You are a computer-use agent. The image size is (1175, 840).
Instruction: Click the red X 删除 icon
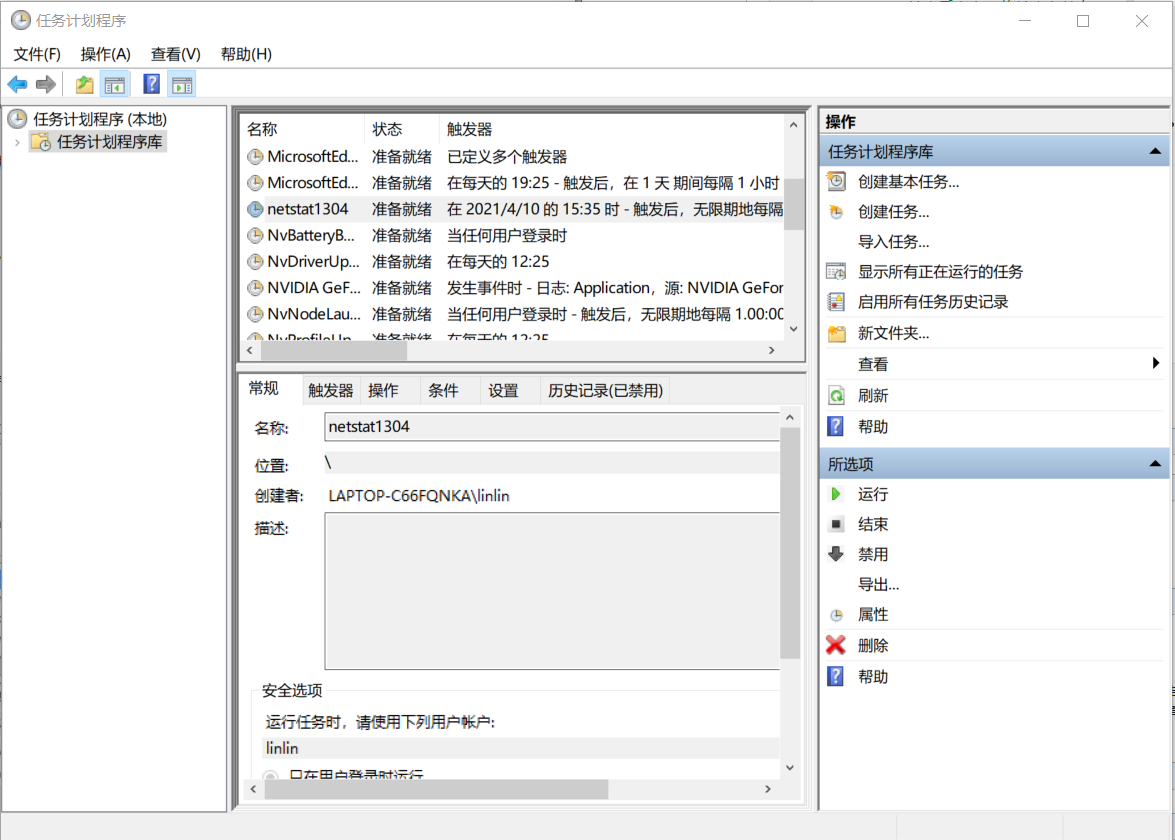(836, 645)
